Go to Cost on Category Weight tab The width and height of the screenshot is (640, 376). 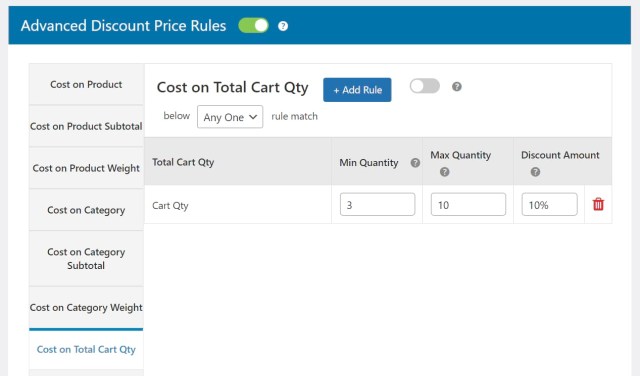pyautogui.click(x=86, y=307)
